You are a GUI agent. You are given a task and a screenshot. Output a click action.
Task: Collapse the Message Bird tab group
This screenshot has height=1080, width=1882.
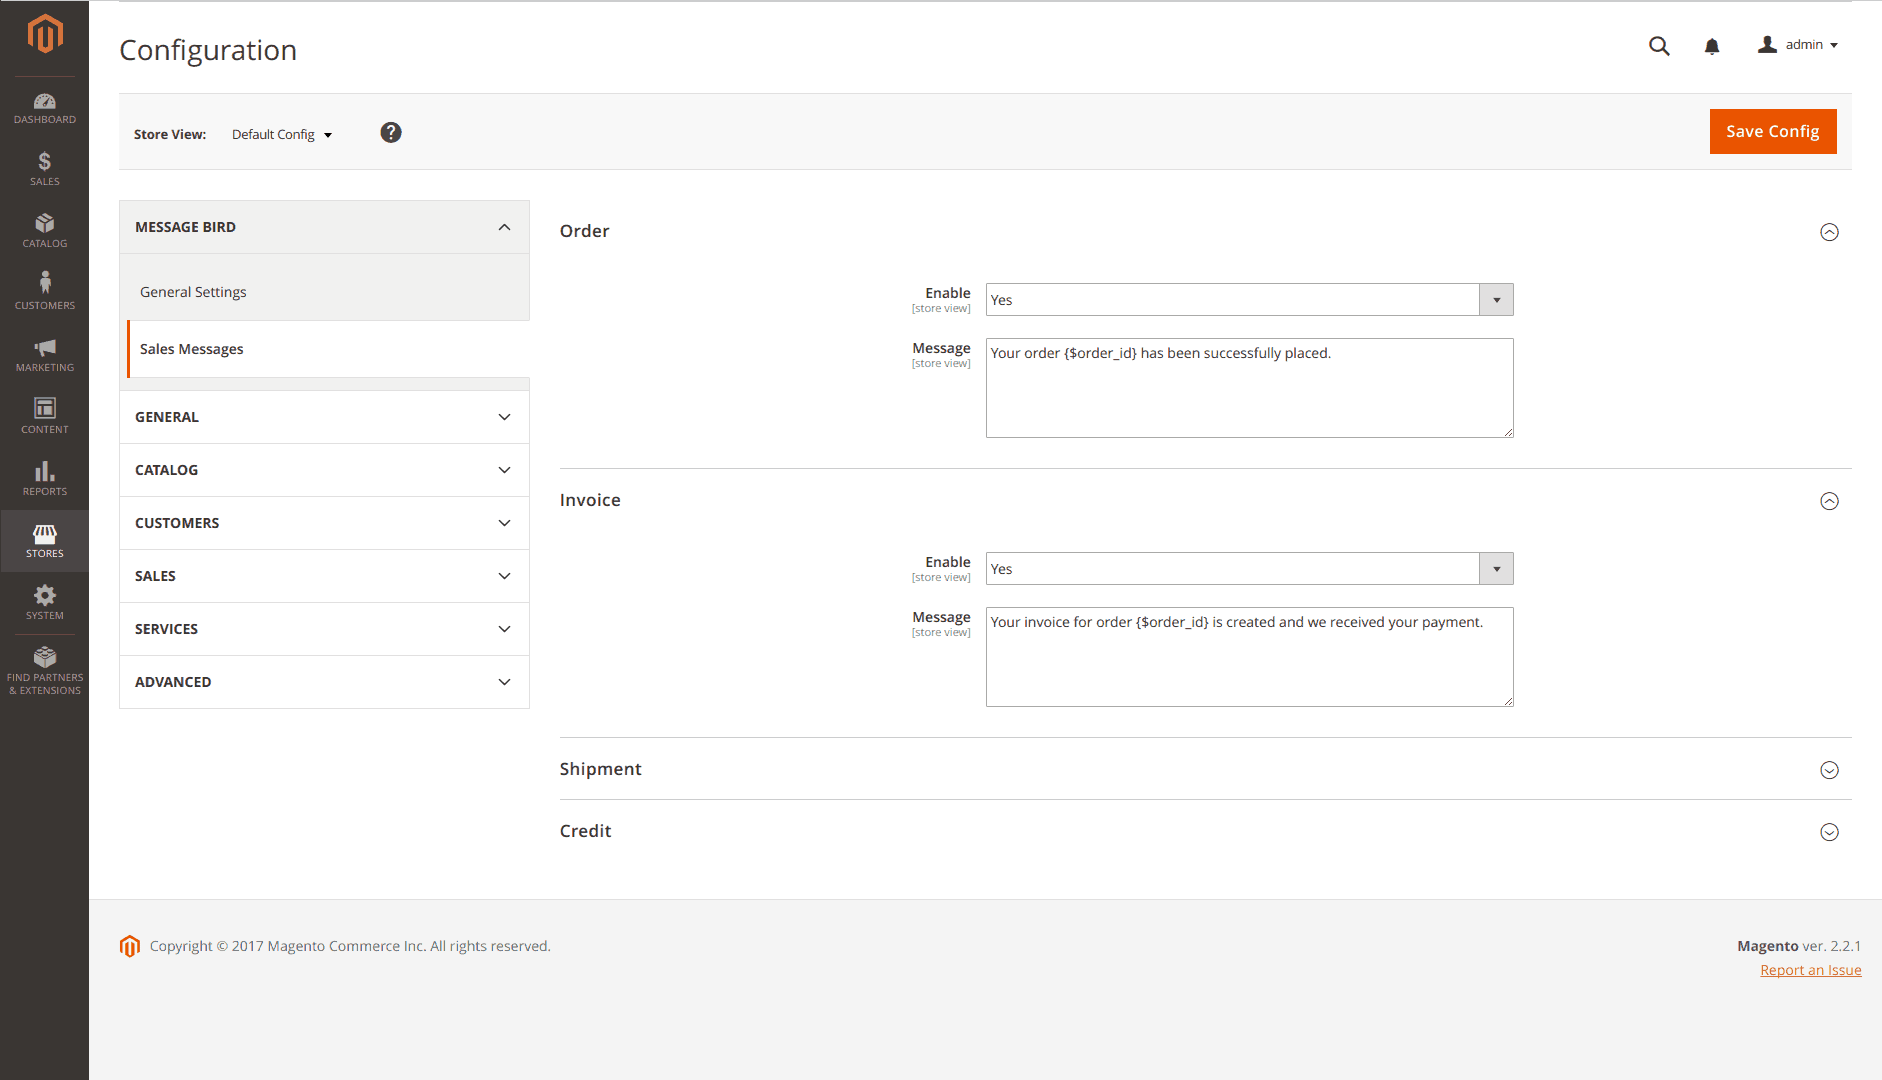pyautogui.click(x=324, y=227)
